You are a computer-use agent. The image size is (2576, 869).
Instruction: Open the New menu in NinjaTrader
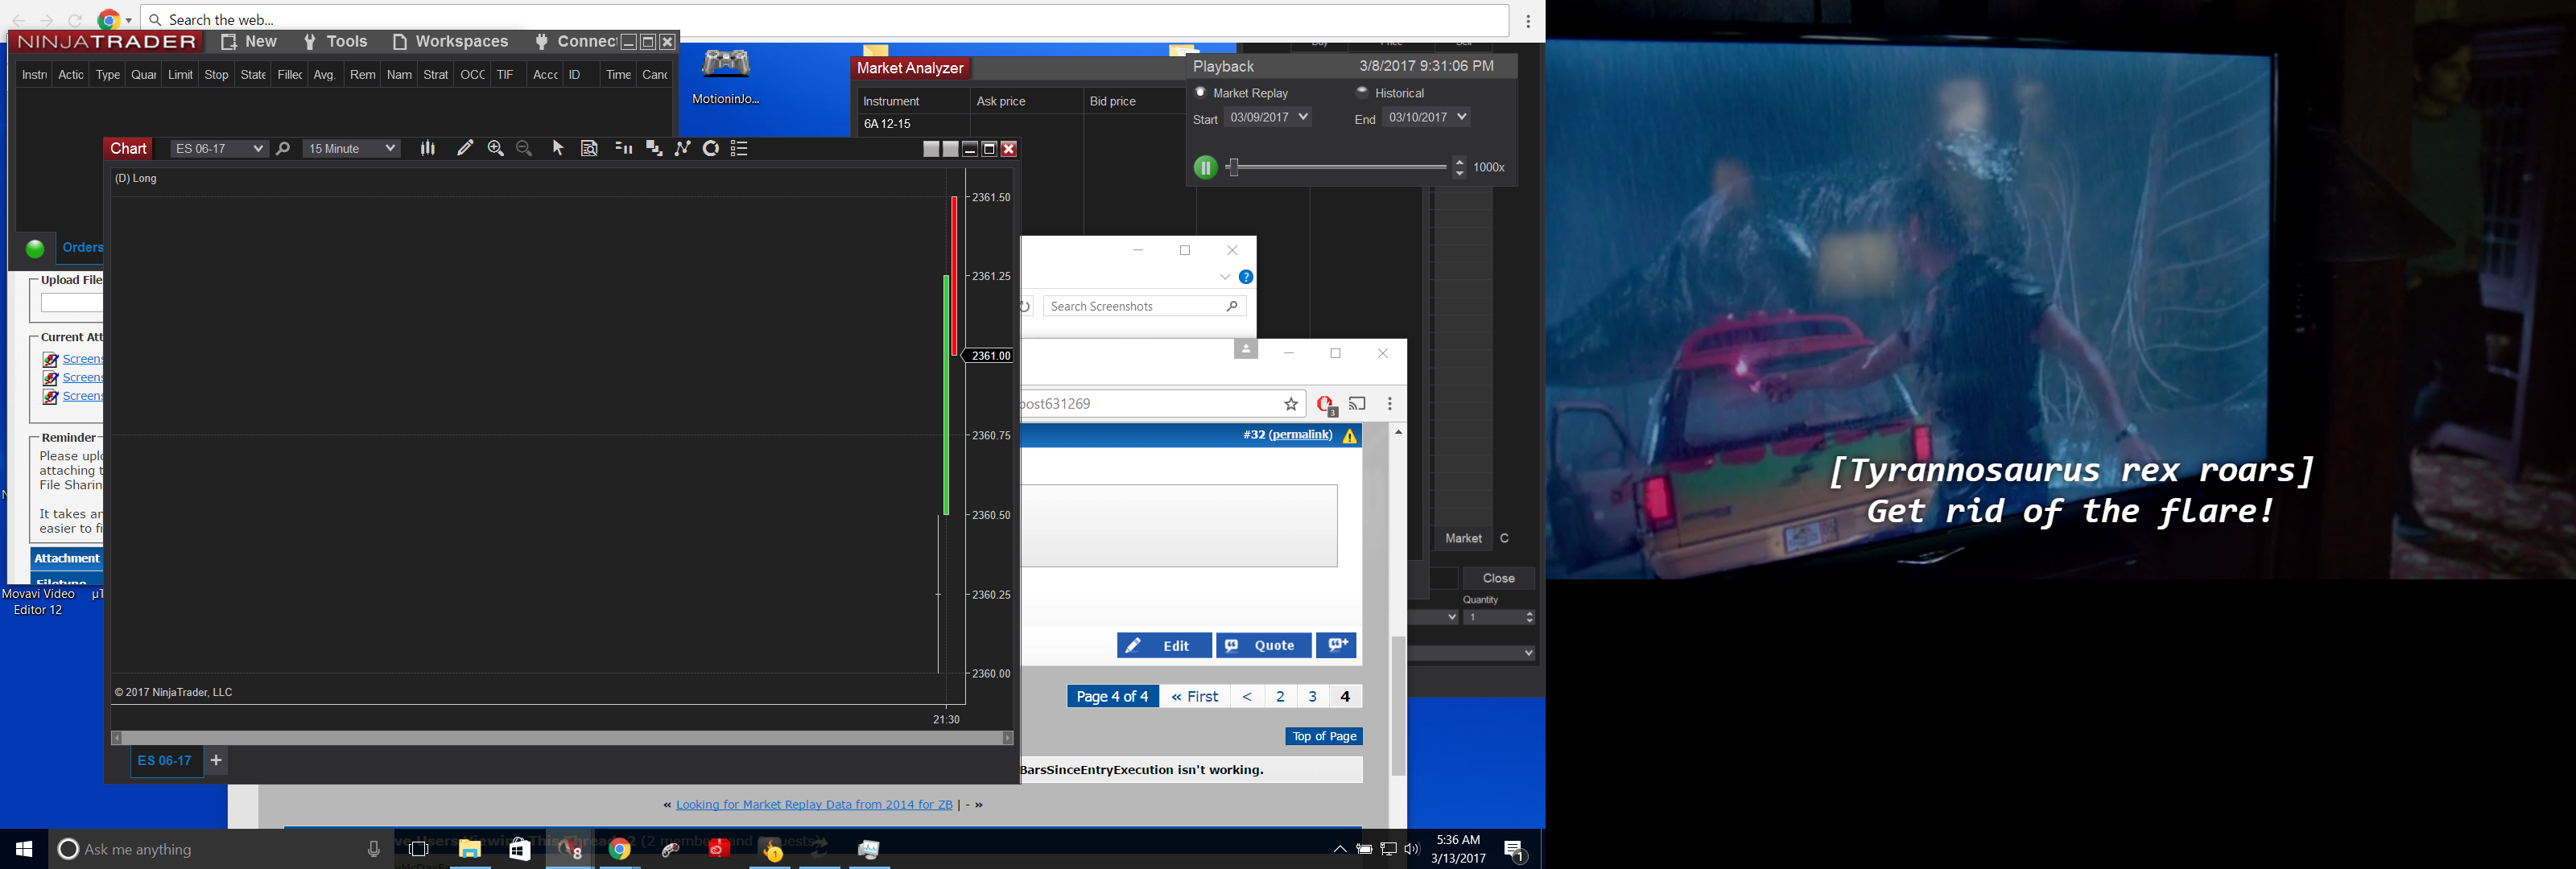coord(250,42)
